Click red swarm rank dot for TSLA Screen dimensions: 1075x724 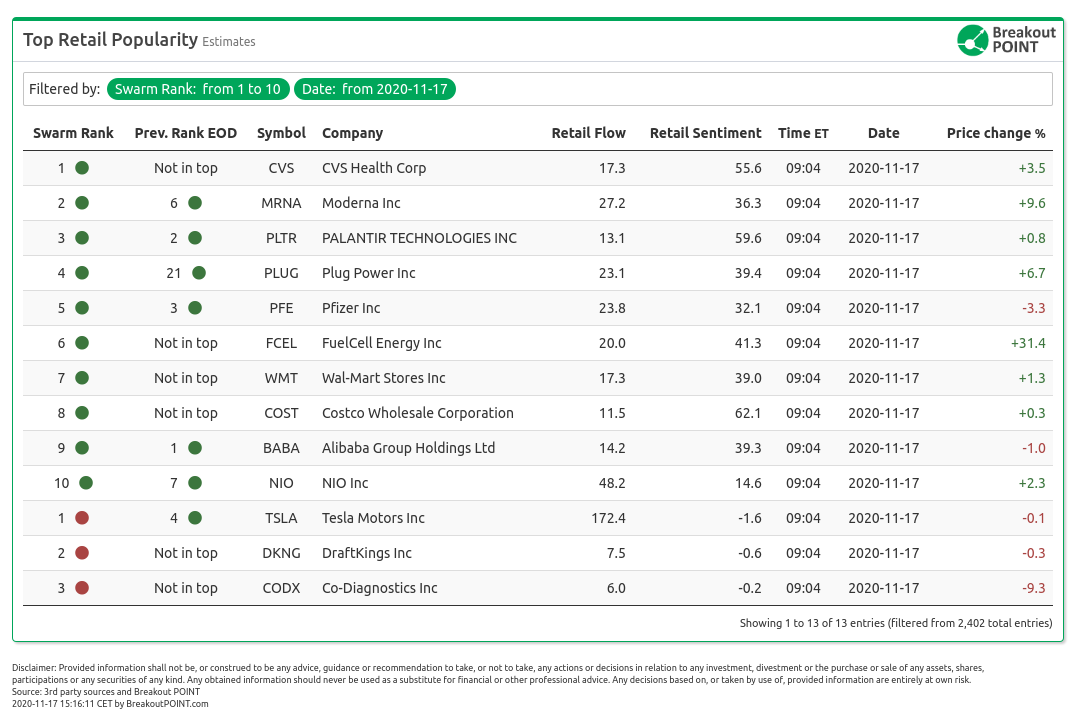[82, 518]
